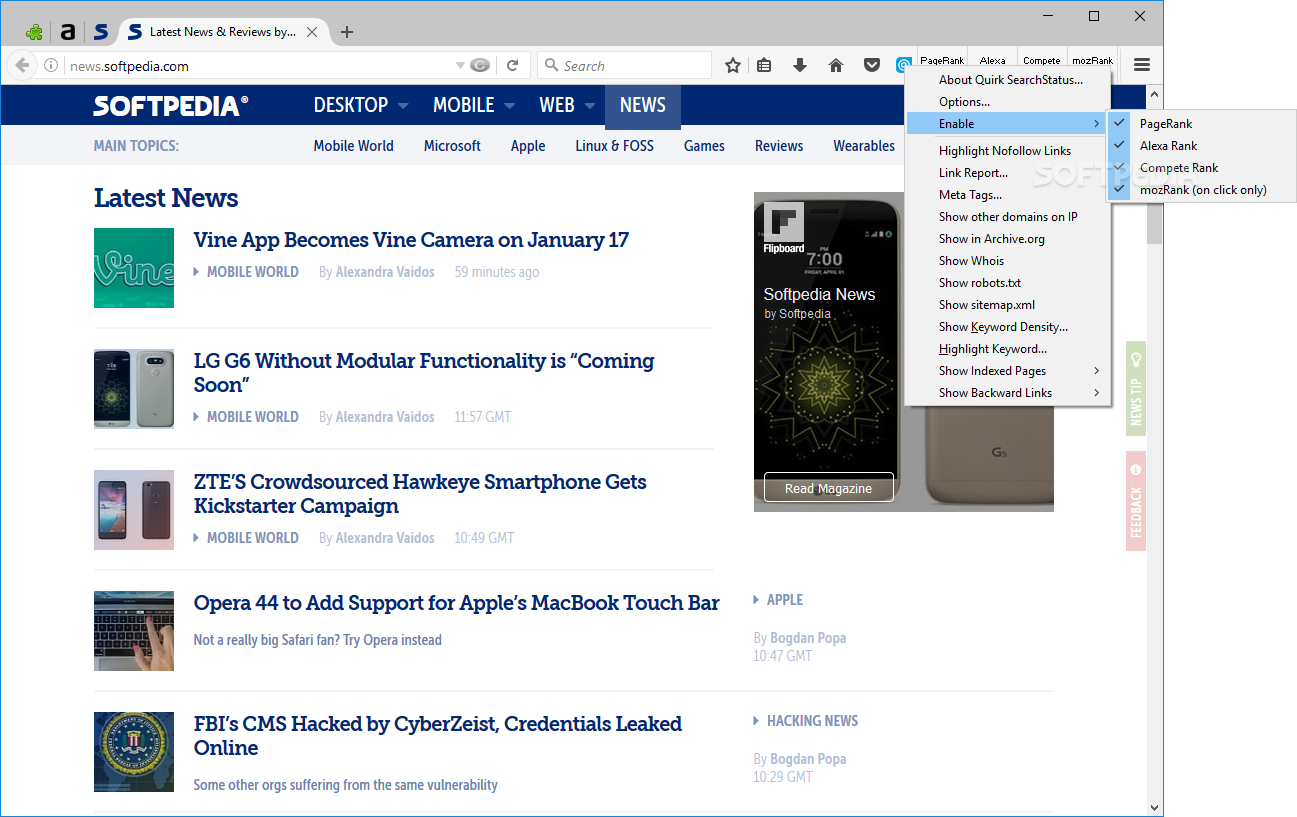
Task: Select Show sitemap.xml
Action: pos(1008,305)
